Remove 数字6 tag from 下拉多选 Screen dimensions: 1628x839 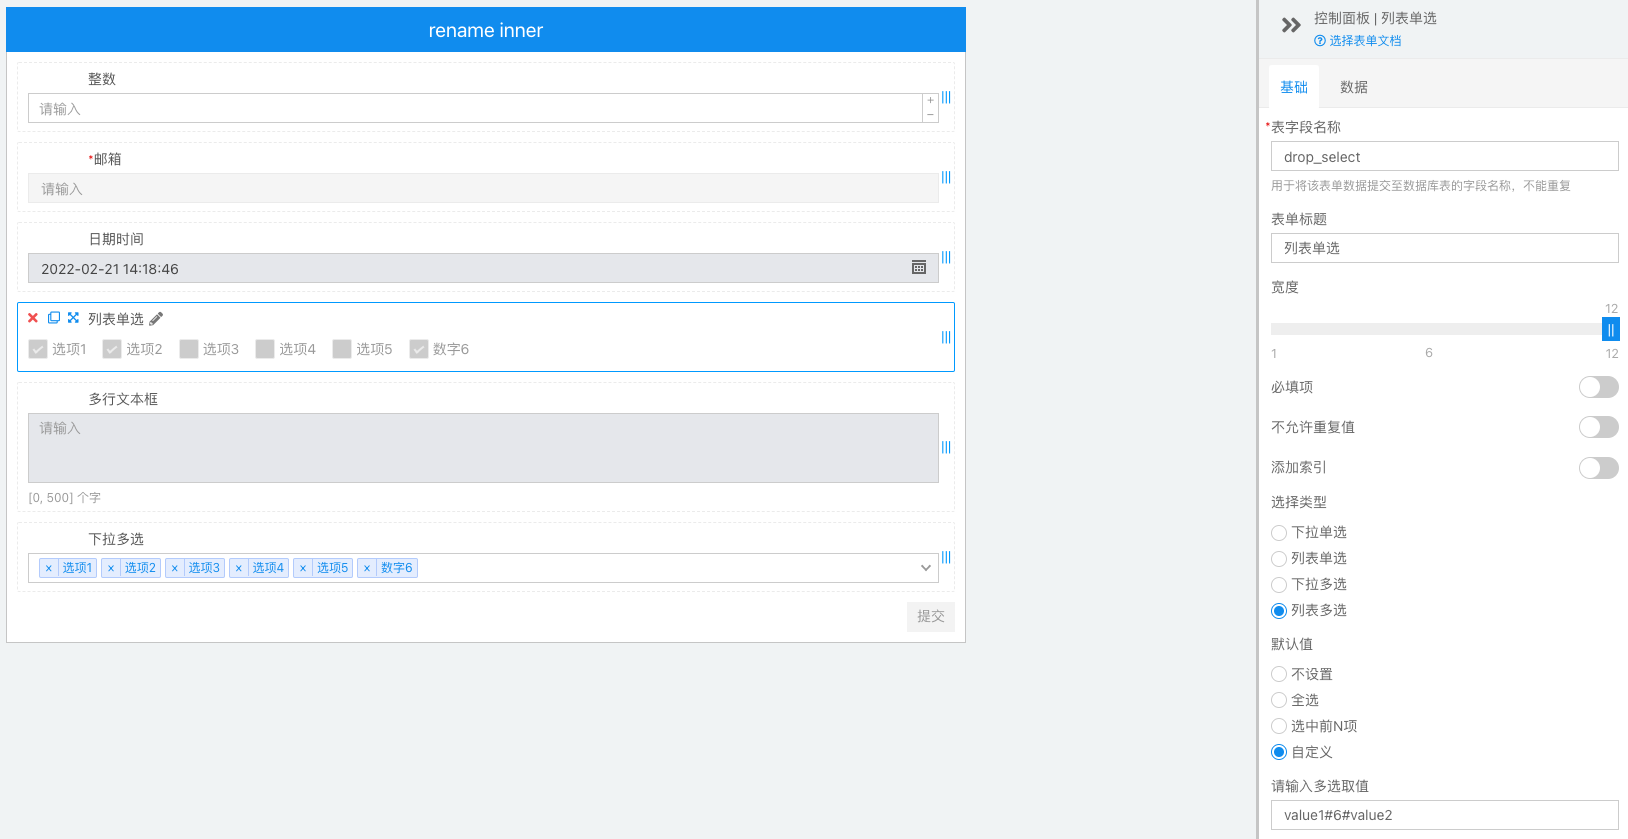pyautogui.click(x=367, y=568)
